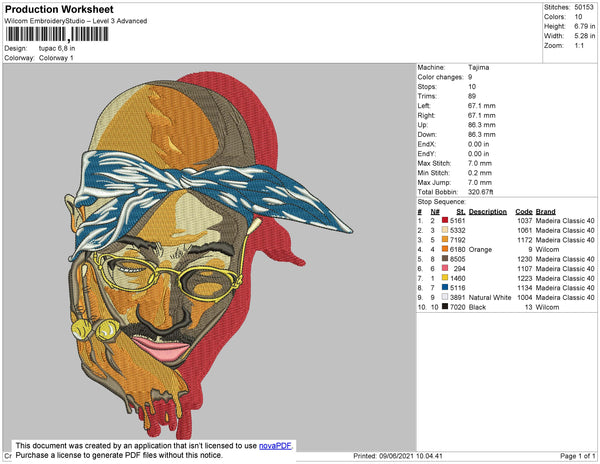Click the Description column header
Screen dimensions: 600x464
(488, 212)
